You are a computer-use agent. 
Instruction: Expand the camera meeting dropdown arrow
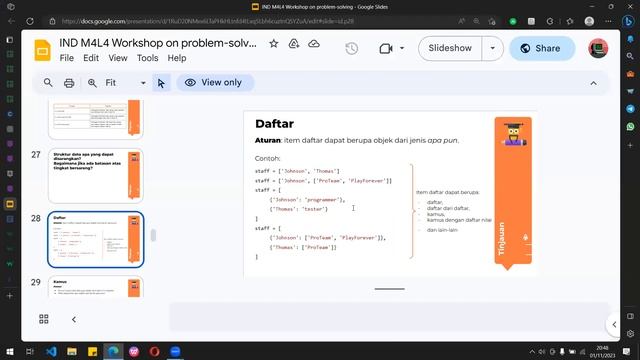pyautogui.click(x=402, y=48)
